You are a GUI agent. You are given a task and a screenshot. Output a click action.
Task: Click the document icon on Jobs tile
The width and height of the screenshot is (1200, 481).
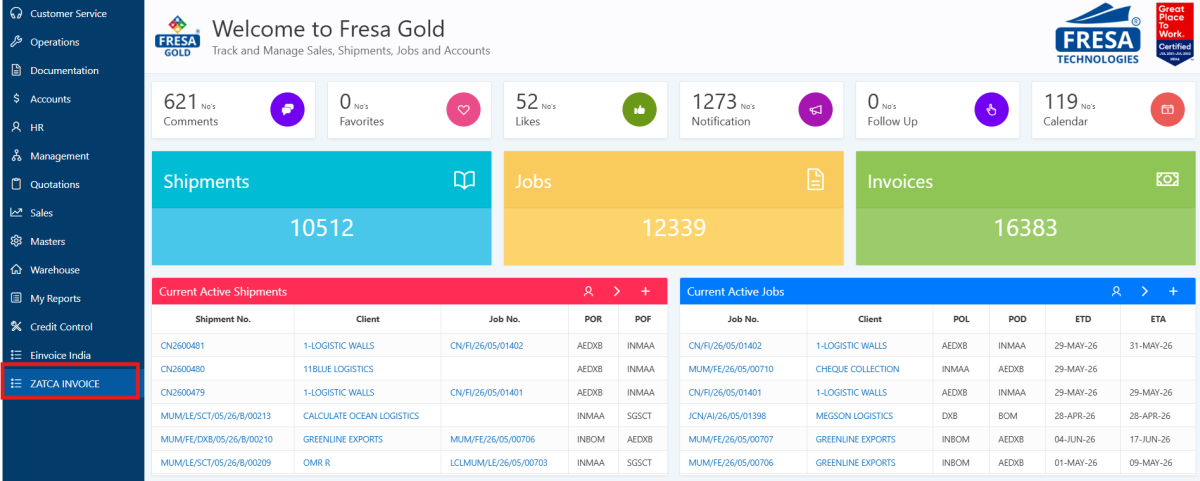click(x=815, y=180)
